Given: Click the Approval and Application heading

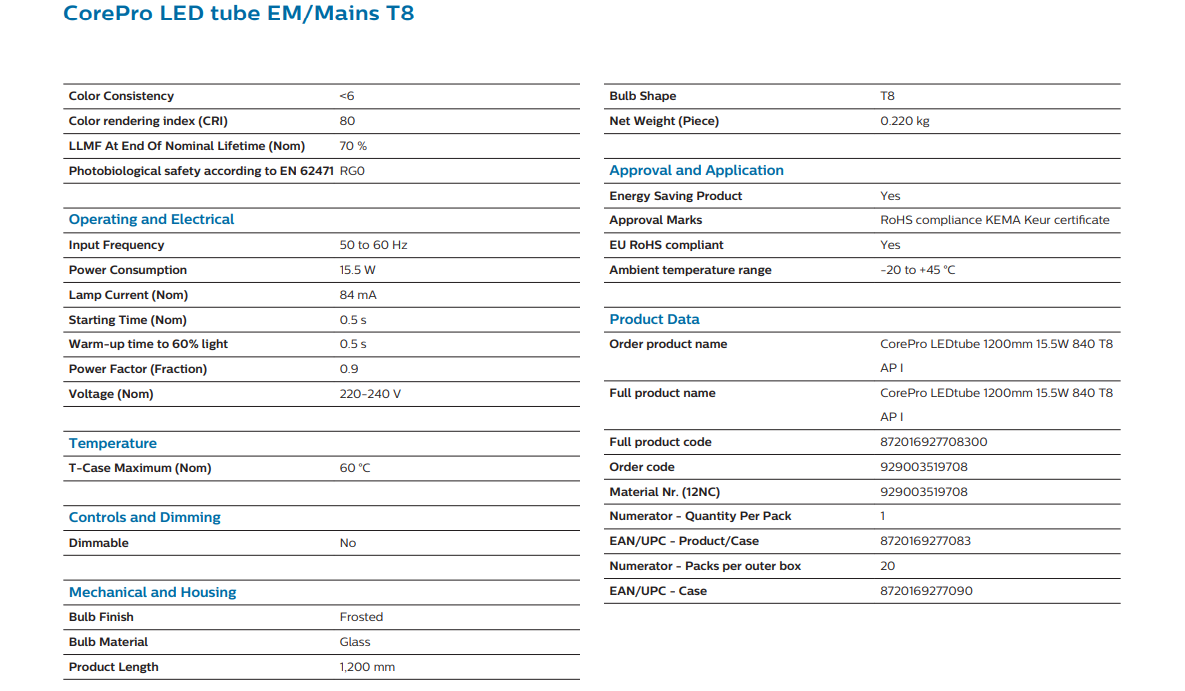Looking at the screenshot, I should 696,171.
